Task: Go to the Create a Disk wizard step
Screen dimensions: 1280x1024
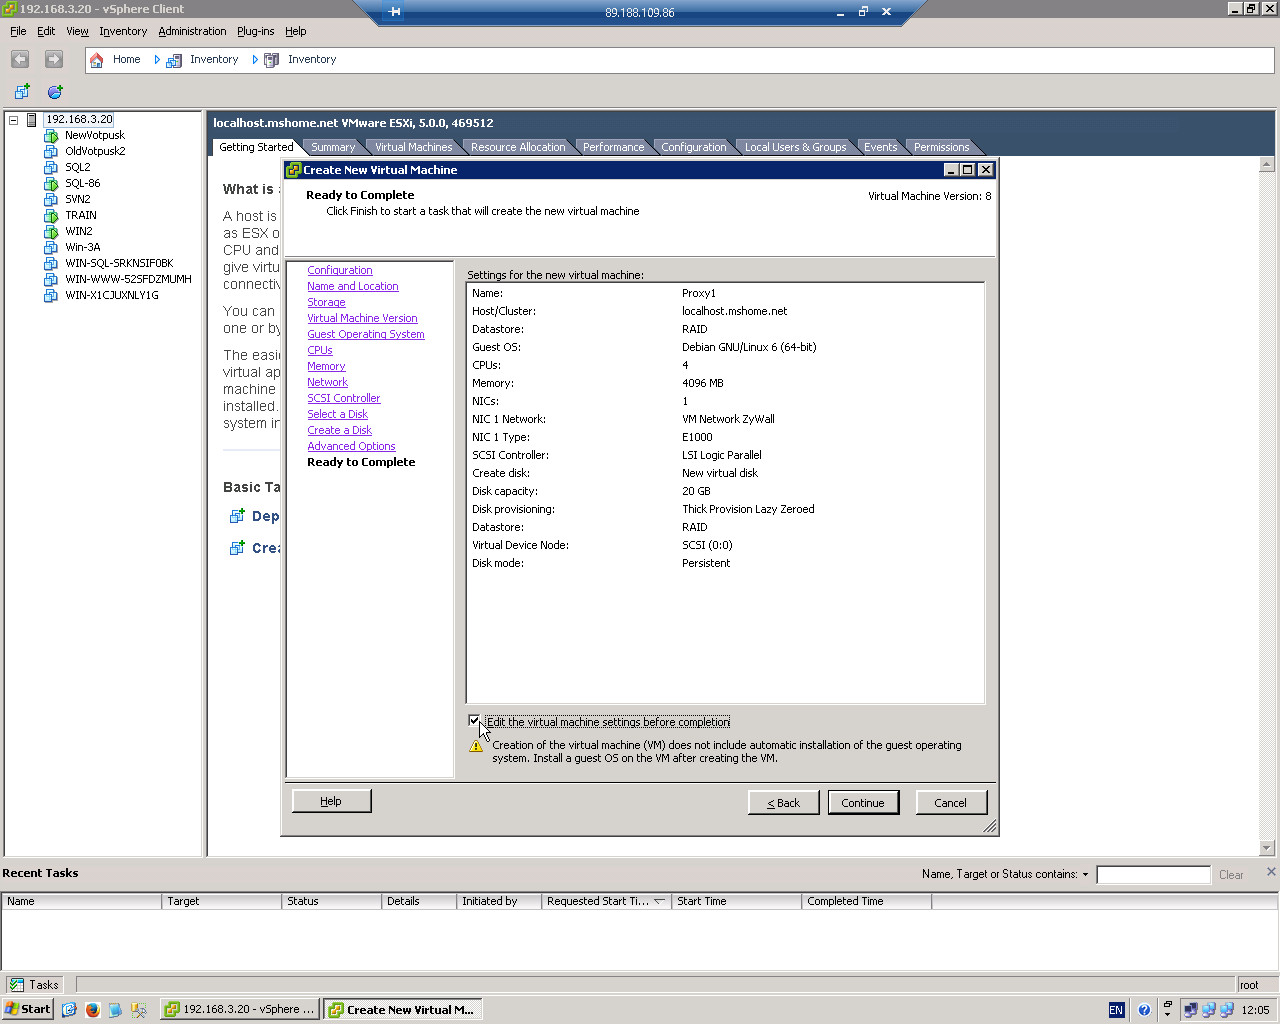Action: (x=340, y=430)
